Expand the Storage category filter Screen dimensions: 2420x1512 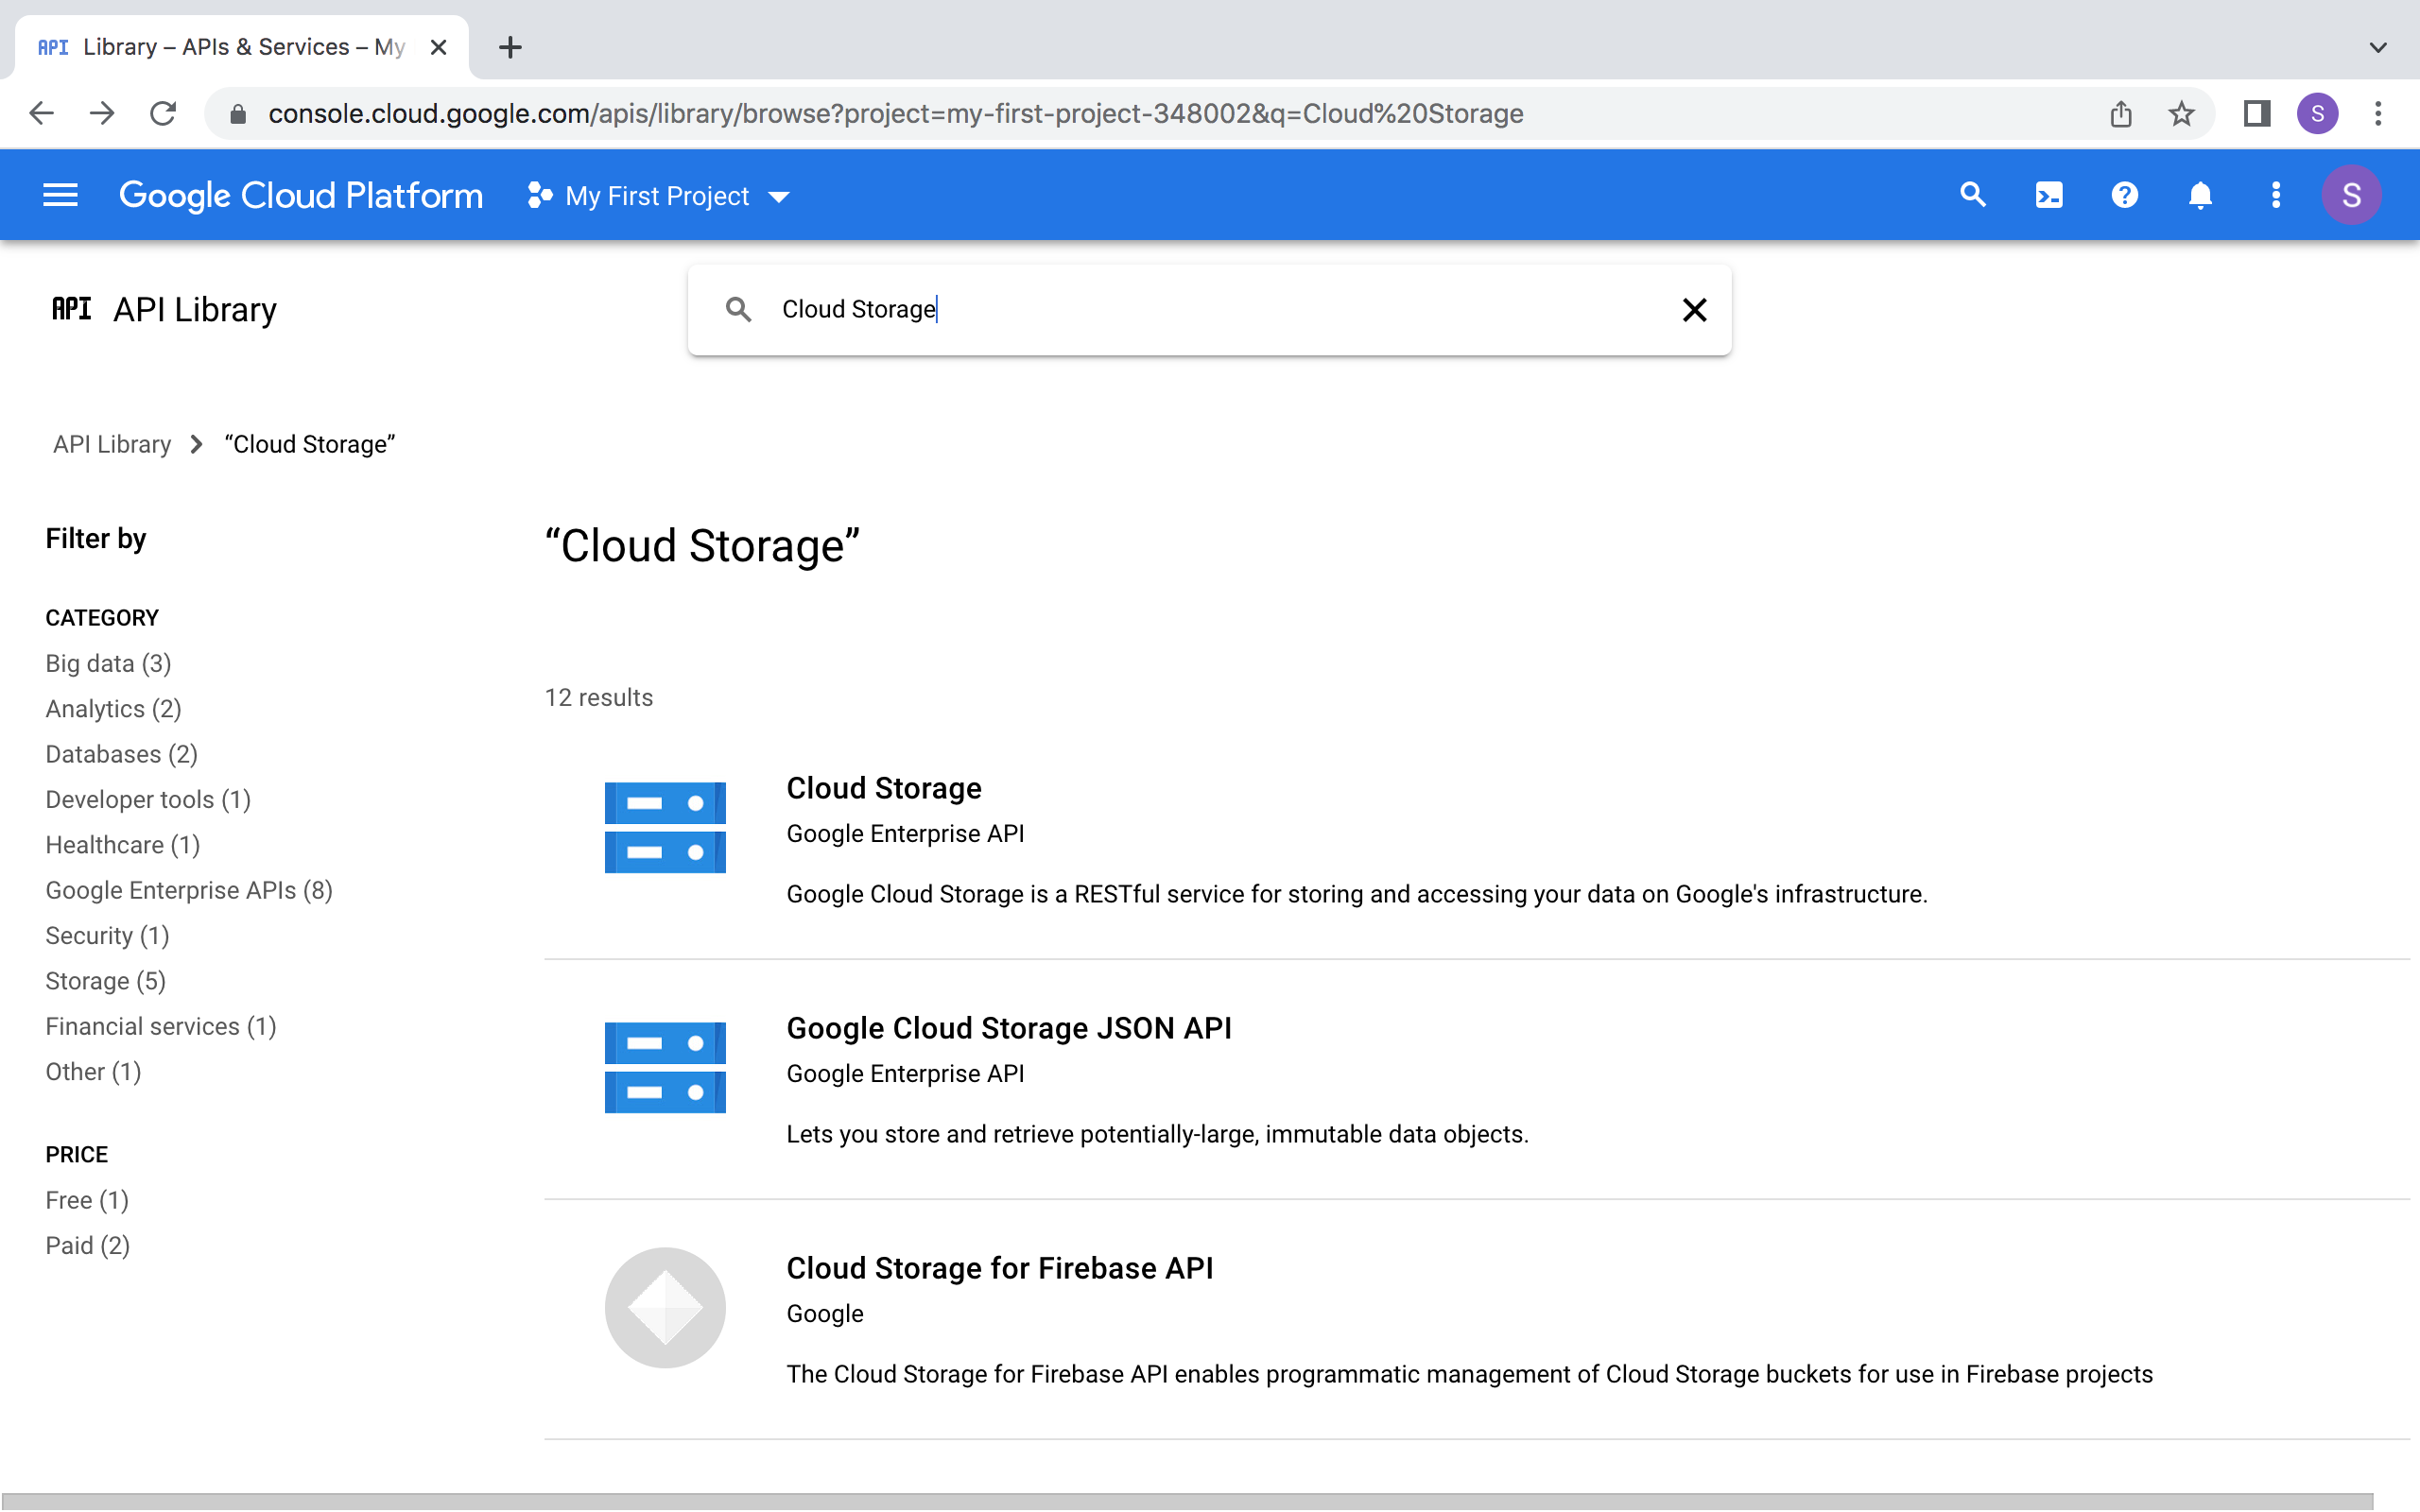pos(106,979)
